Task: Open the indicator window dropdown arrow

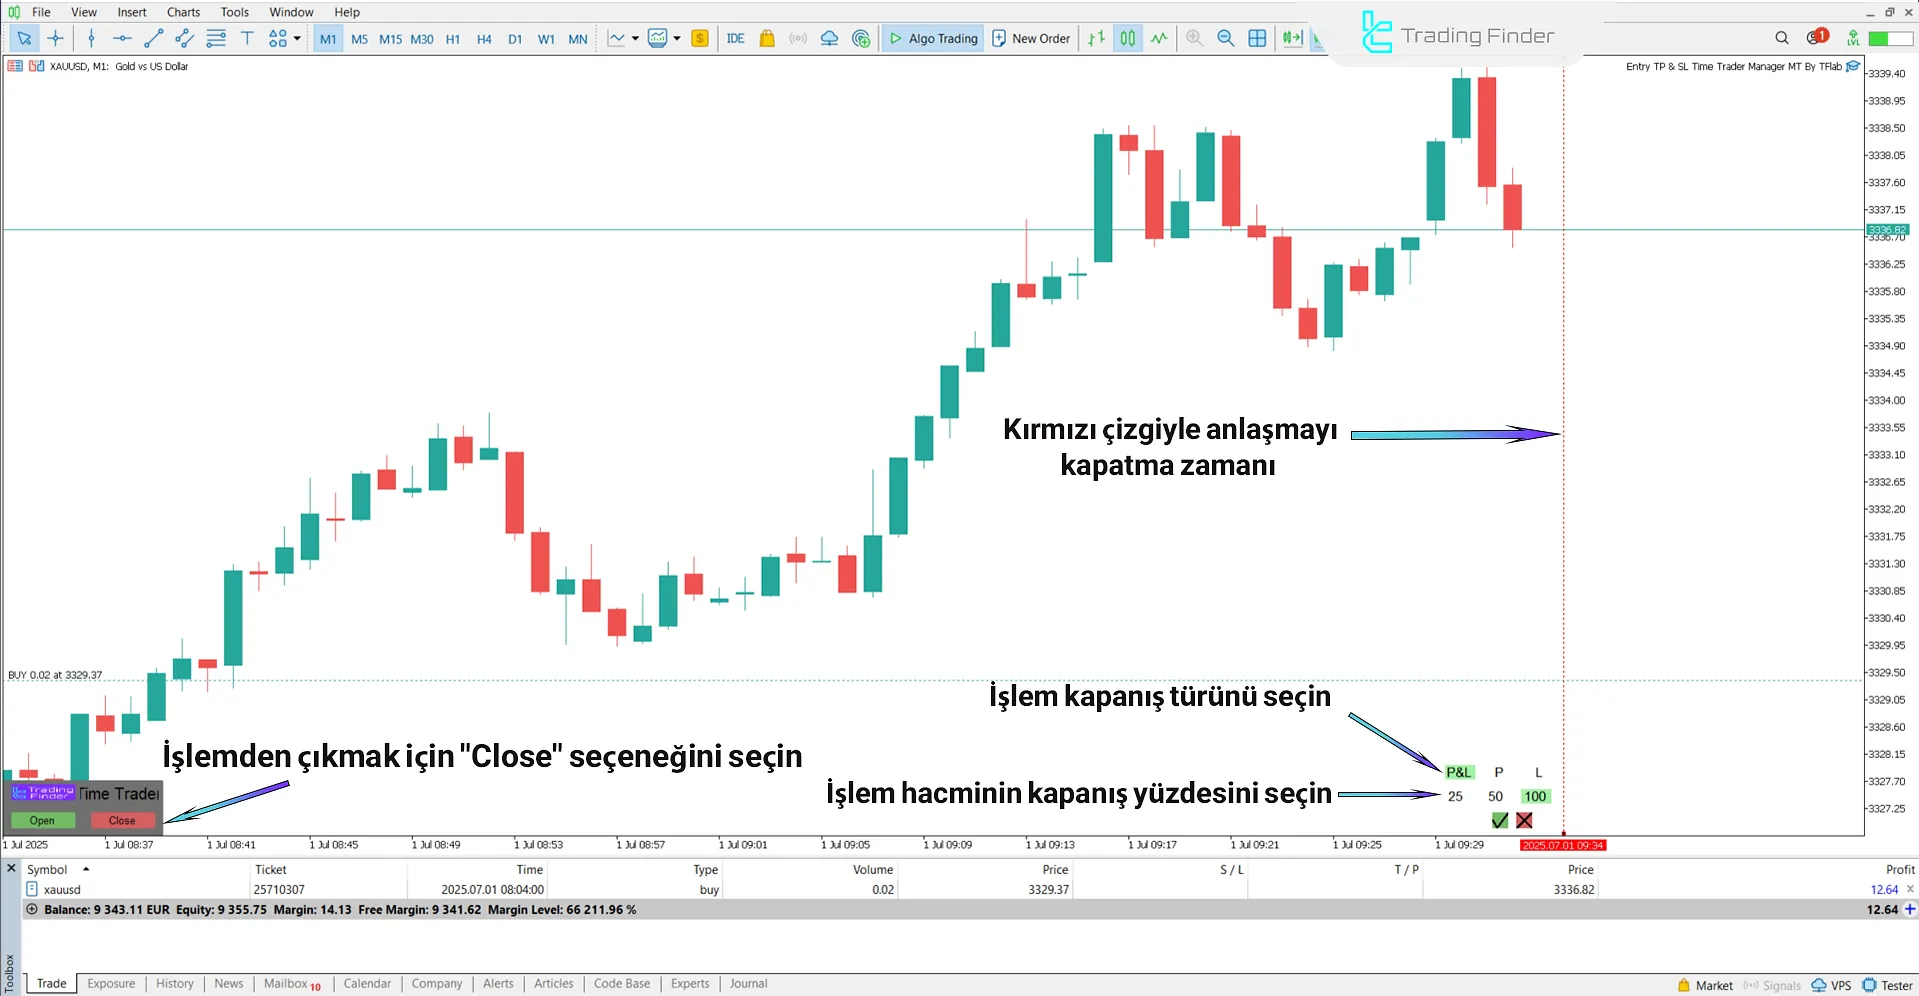Action: 677,38
